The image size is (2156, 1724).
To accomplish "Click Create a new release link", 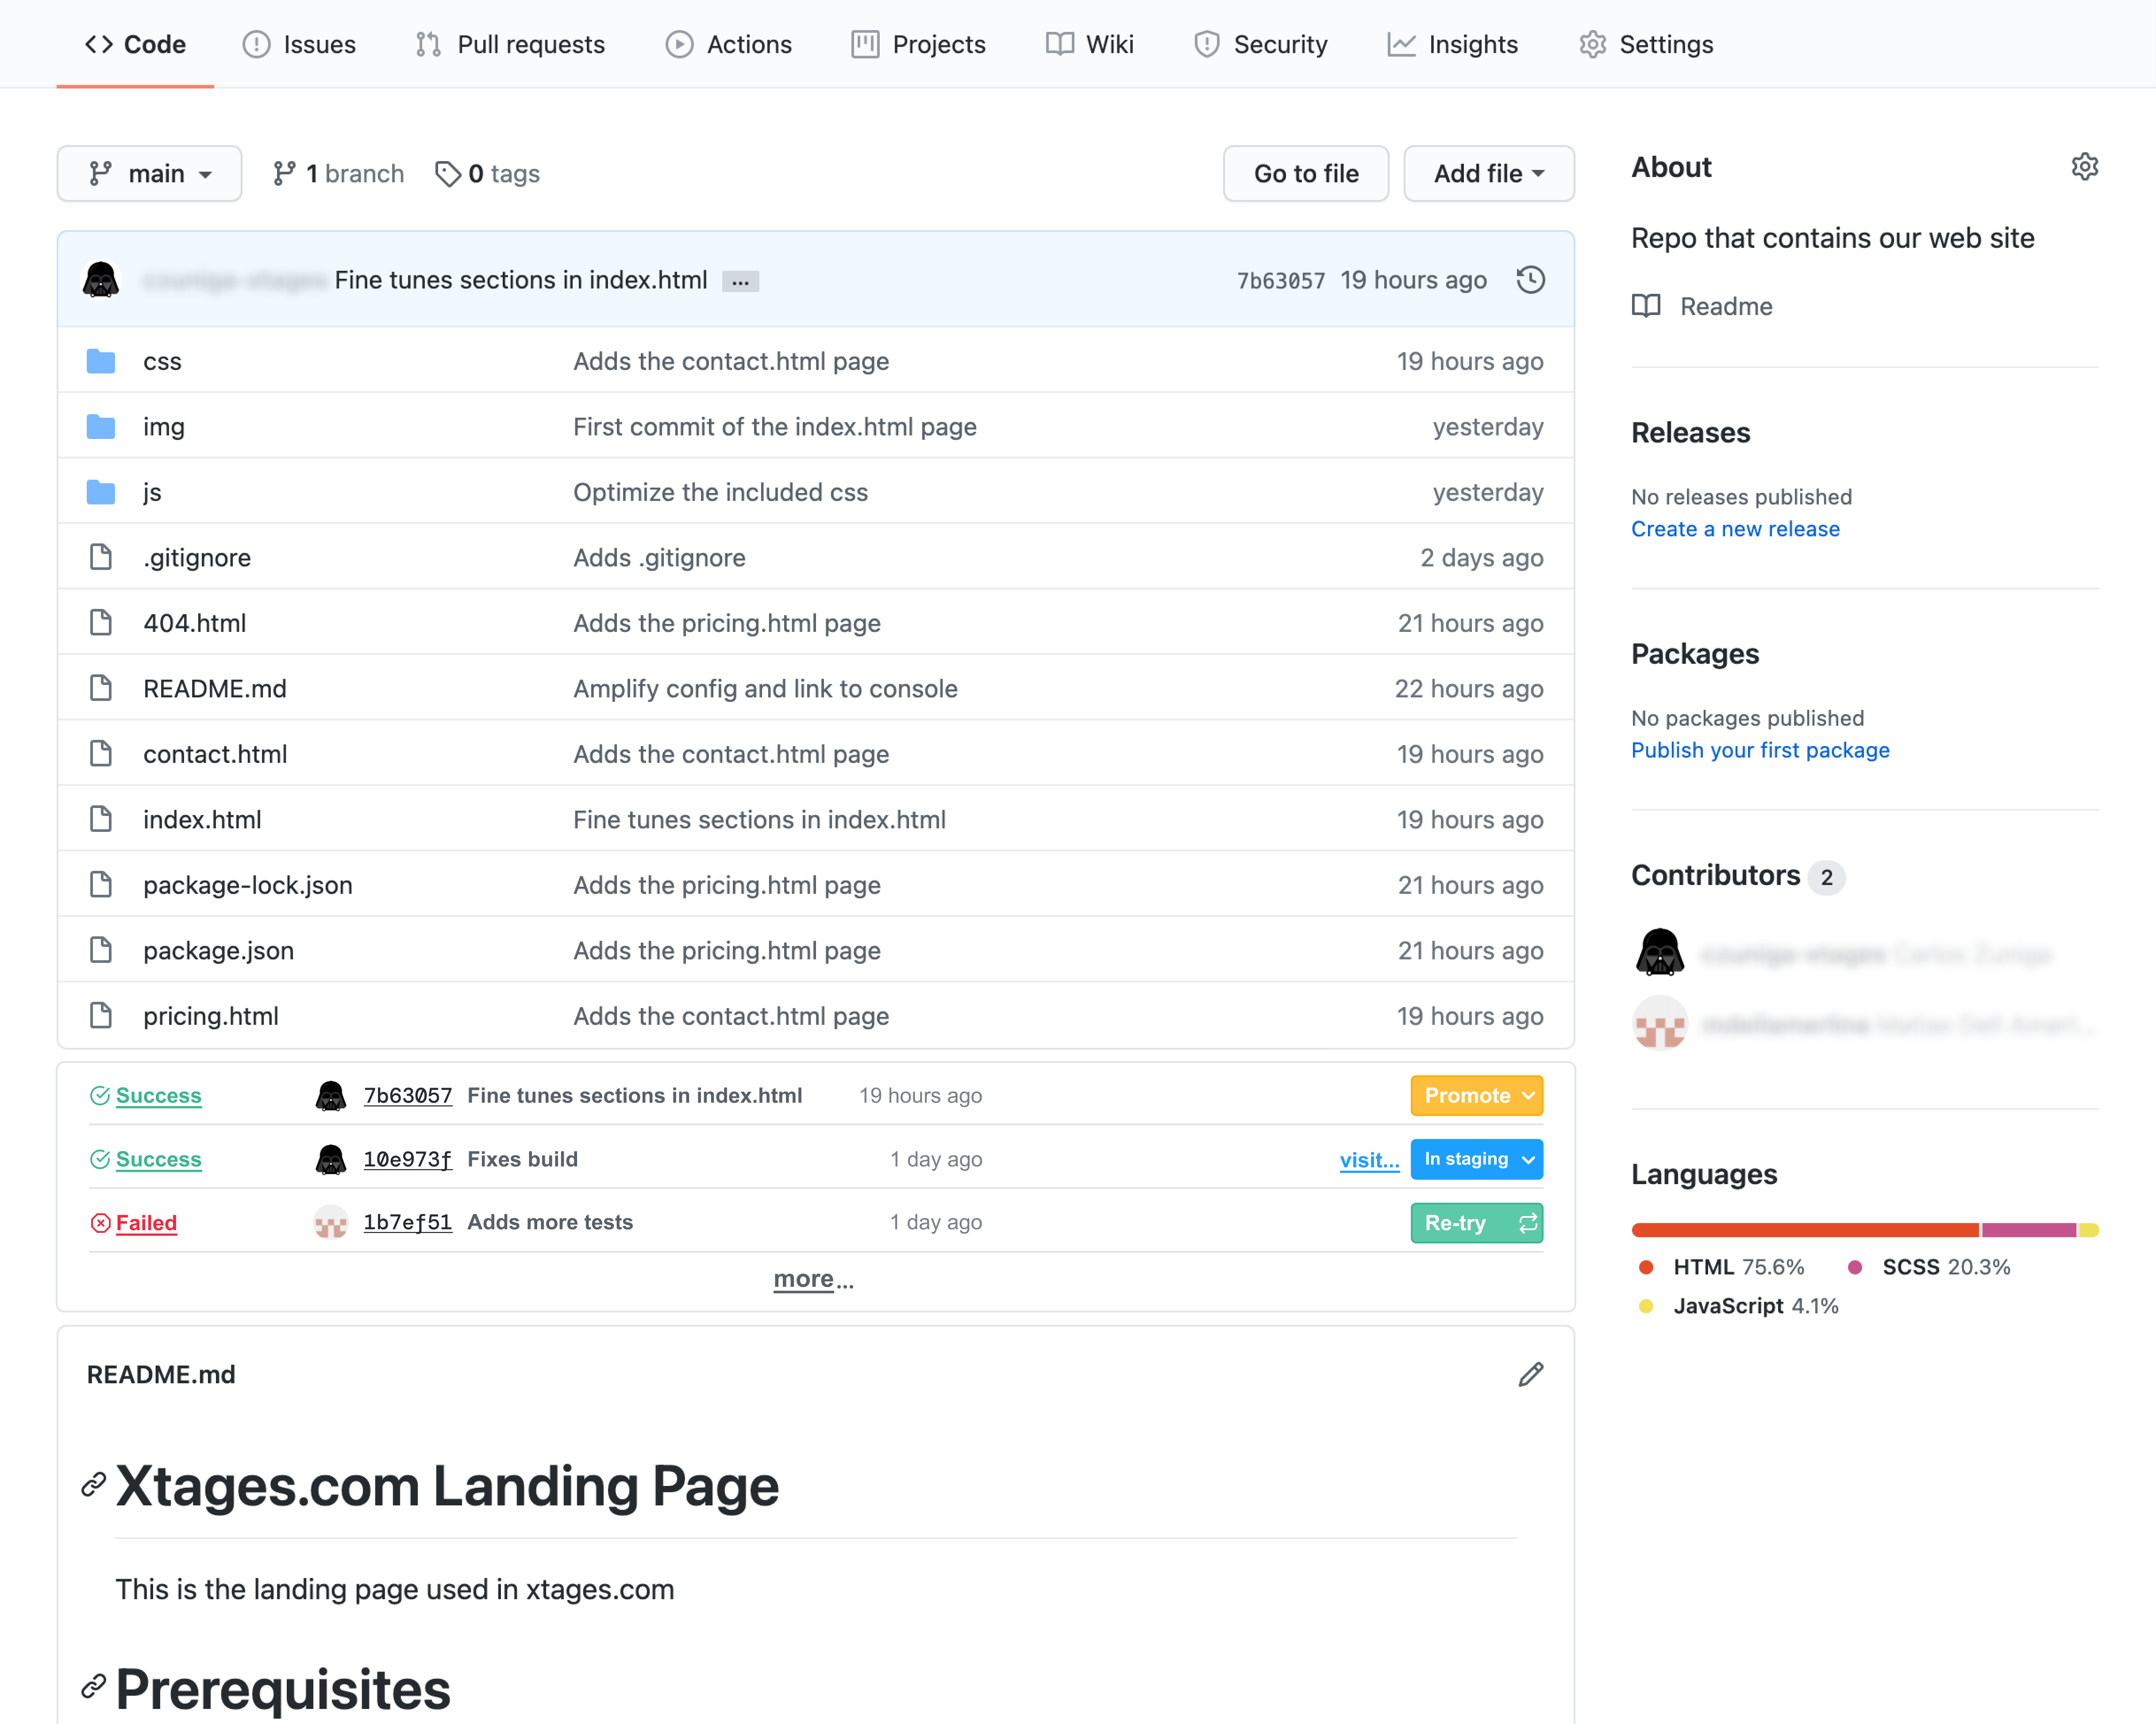I will [1735, 529].
